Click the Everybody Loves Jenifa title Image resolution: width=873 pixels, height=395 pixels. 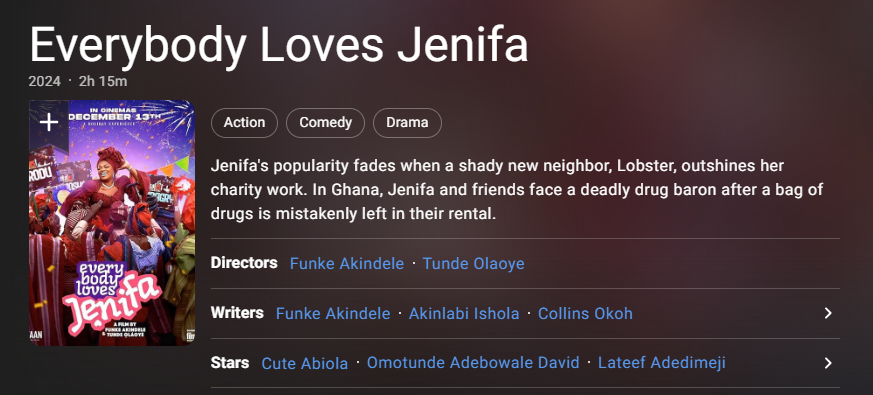point(278,44)
